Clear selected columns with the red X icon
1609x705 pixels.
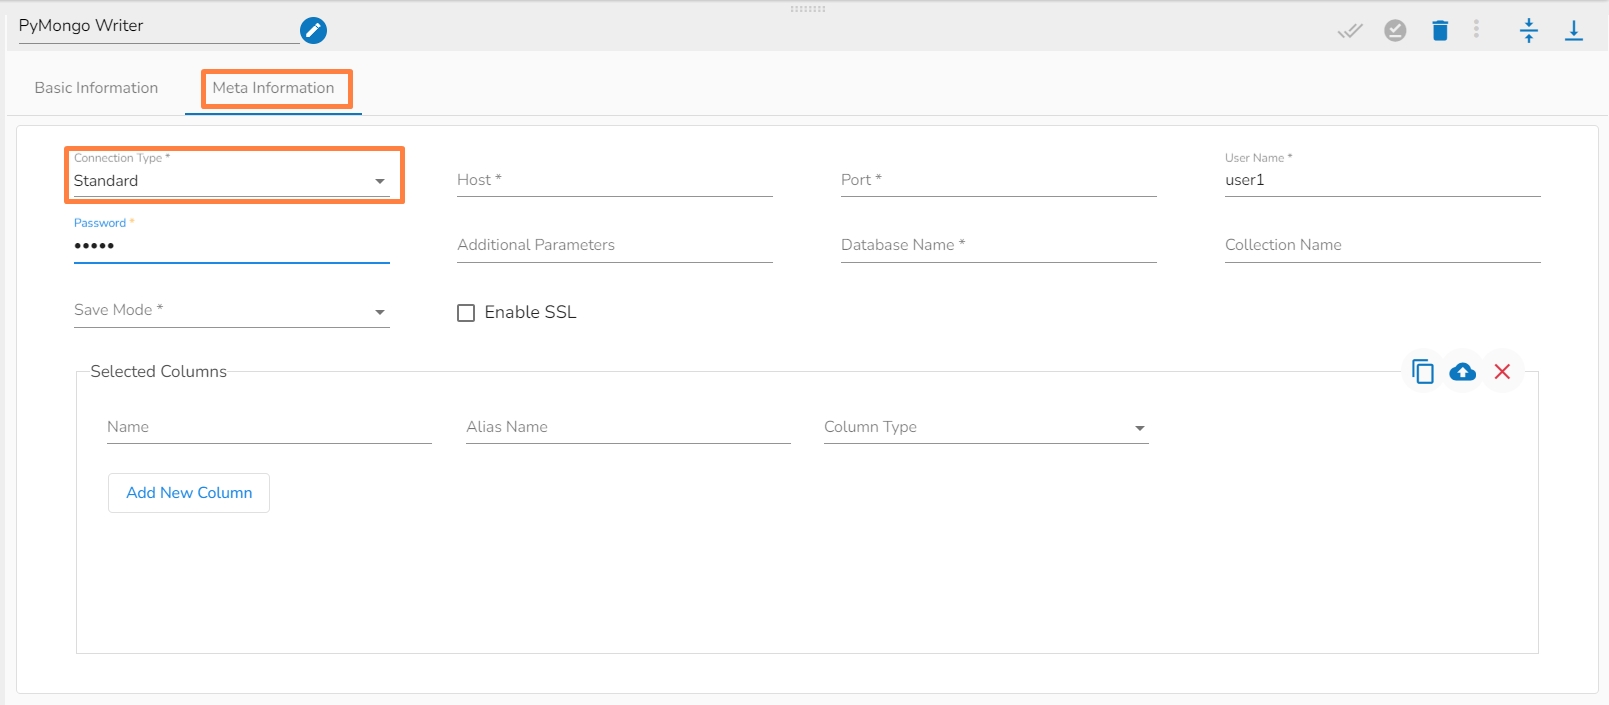[x=1502, y=372]
